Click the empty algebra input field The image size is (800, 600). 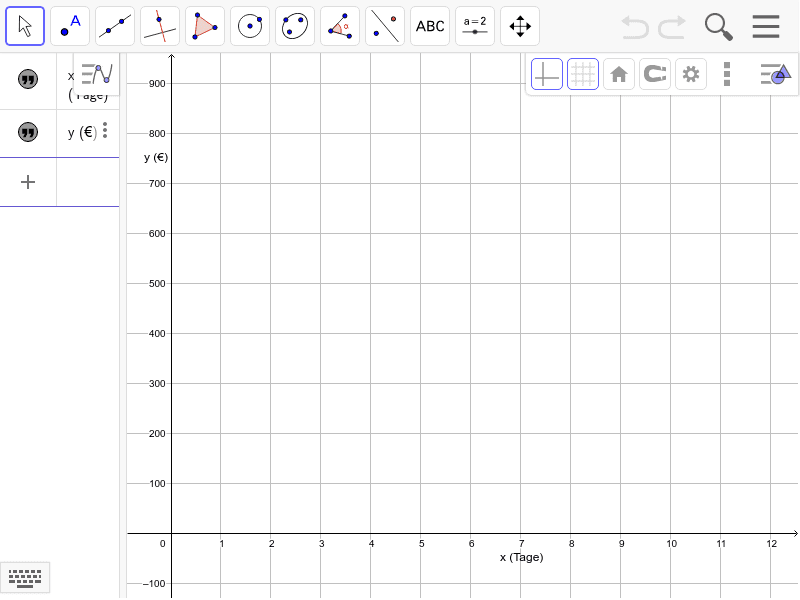point(88,182)
